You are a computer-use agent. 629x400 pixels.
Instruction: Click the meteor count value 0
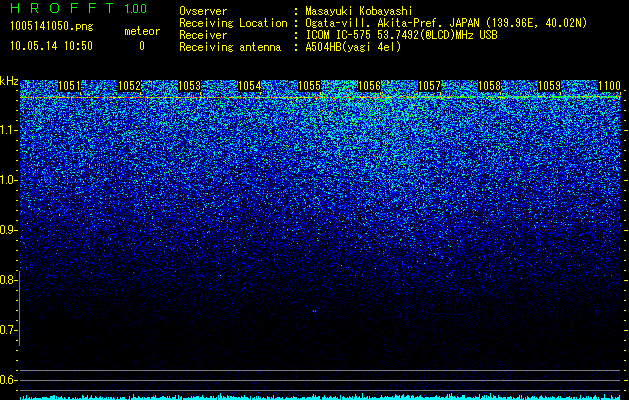[x=142, y=46]
